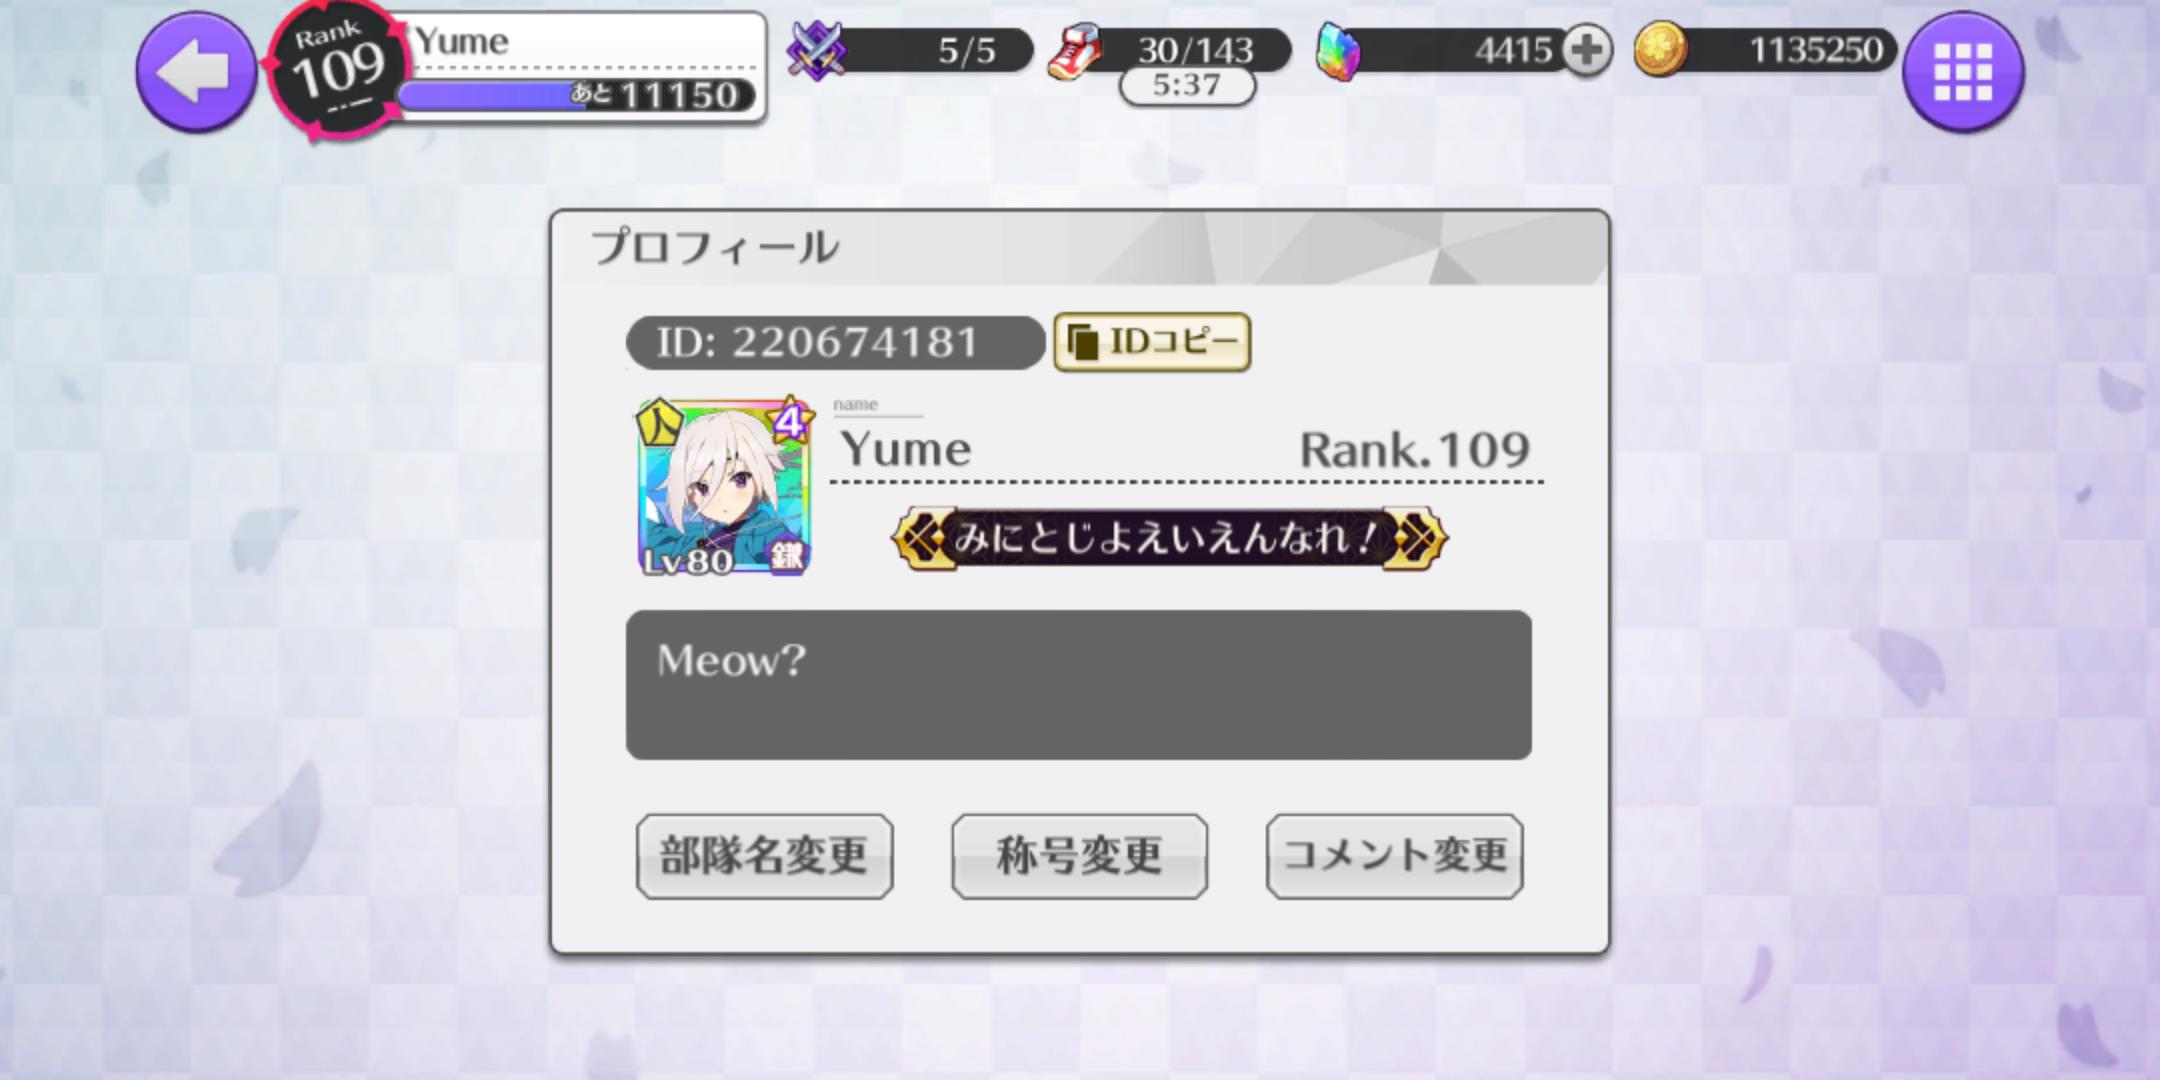This screenshot has height=1080, width=2160.
Task: Tap the Lv80 character portrait thumbnail
Action: pyautogui.click(x=724, y=487)
